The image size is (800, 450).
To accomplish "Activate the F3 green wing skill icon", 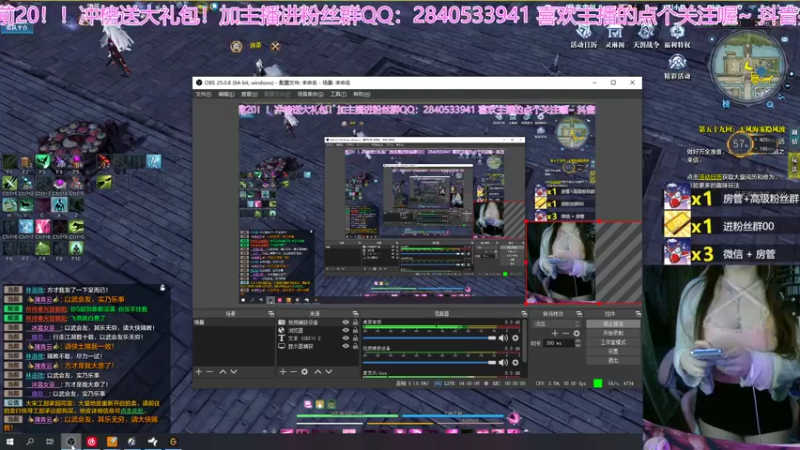I will (x=42, y=162).
